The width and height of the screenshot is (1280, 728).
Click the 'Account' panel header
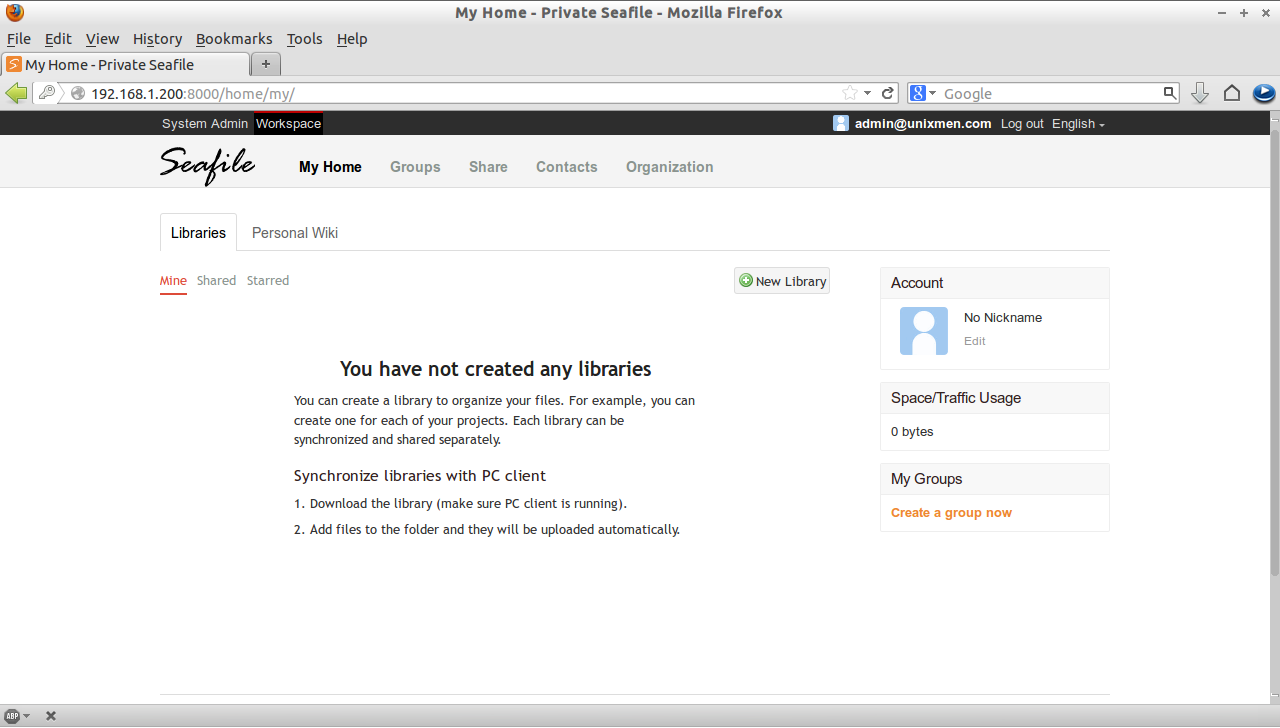point(995,283)
